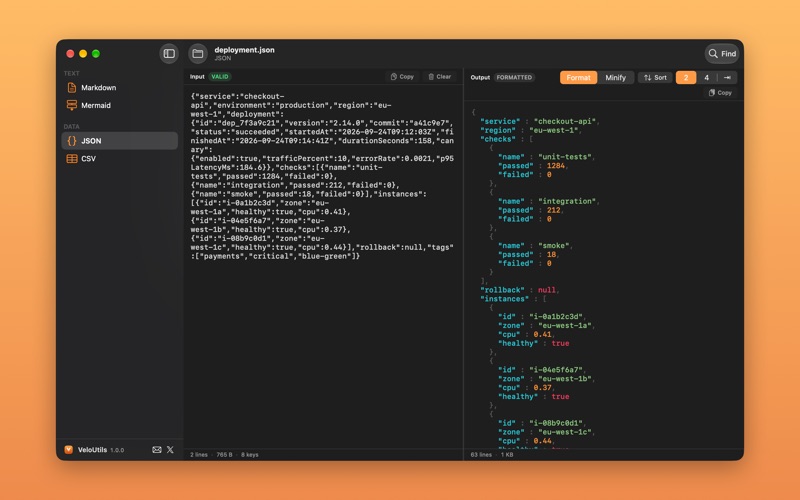
Task: Select CSV tool in the sidebar
Action: tap(119, 159)
